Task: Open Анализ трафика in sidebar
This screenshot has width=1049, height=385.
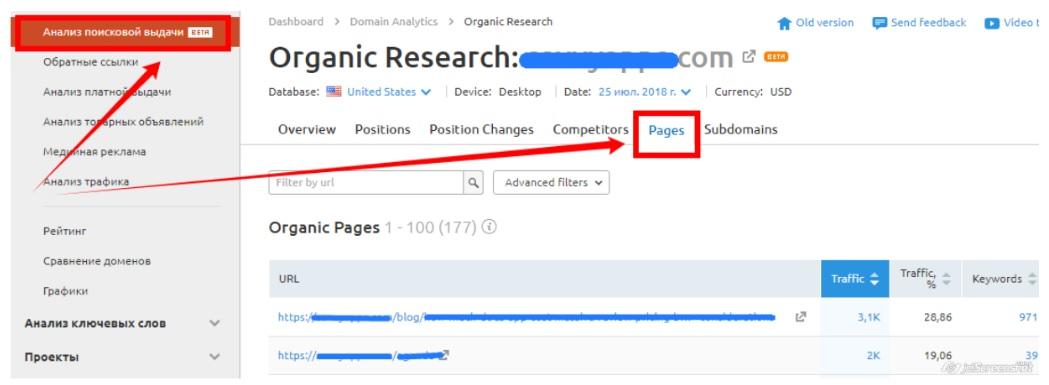Action: [86, 181]
